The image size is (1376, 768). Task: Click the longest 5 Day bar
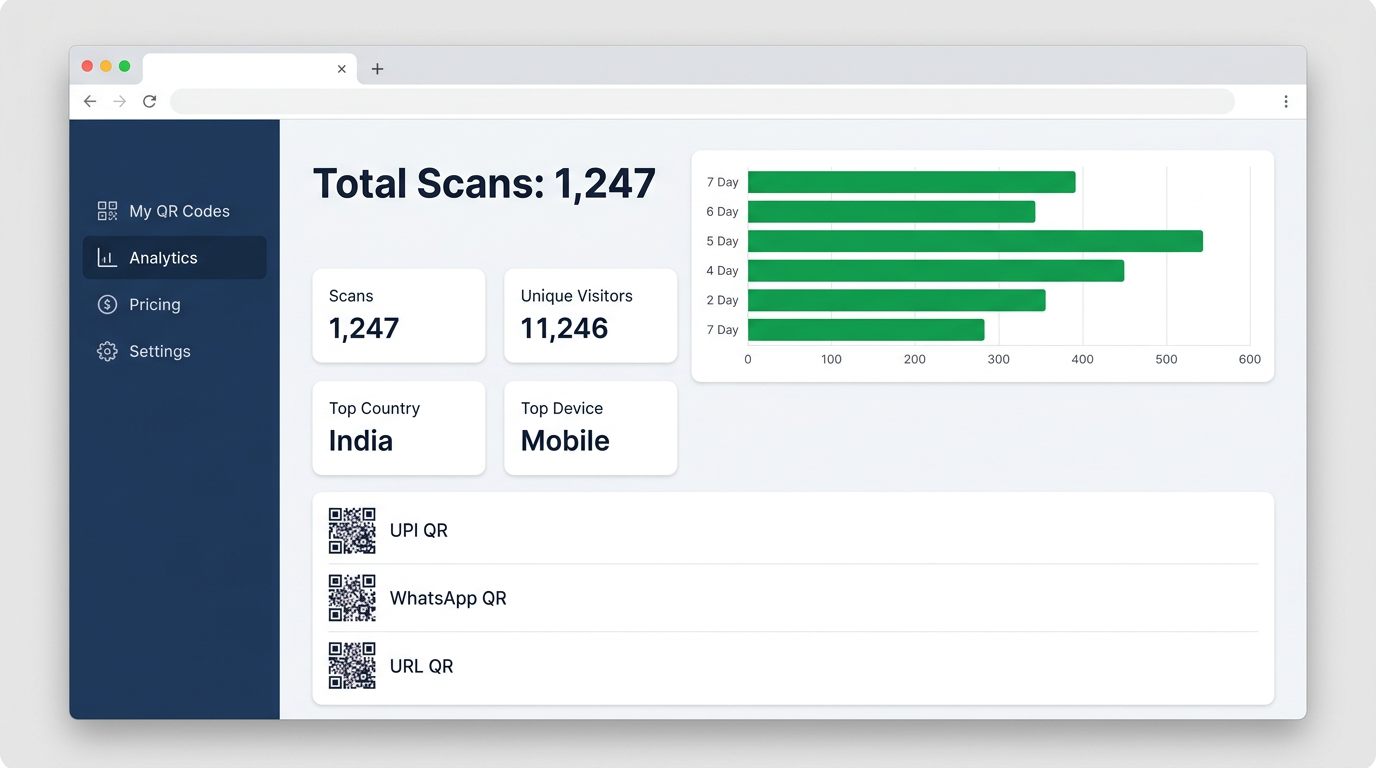click(975, 240)
